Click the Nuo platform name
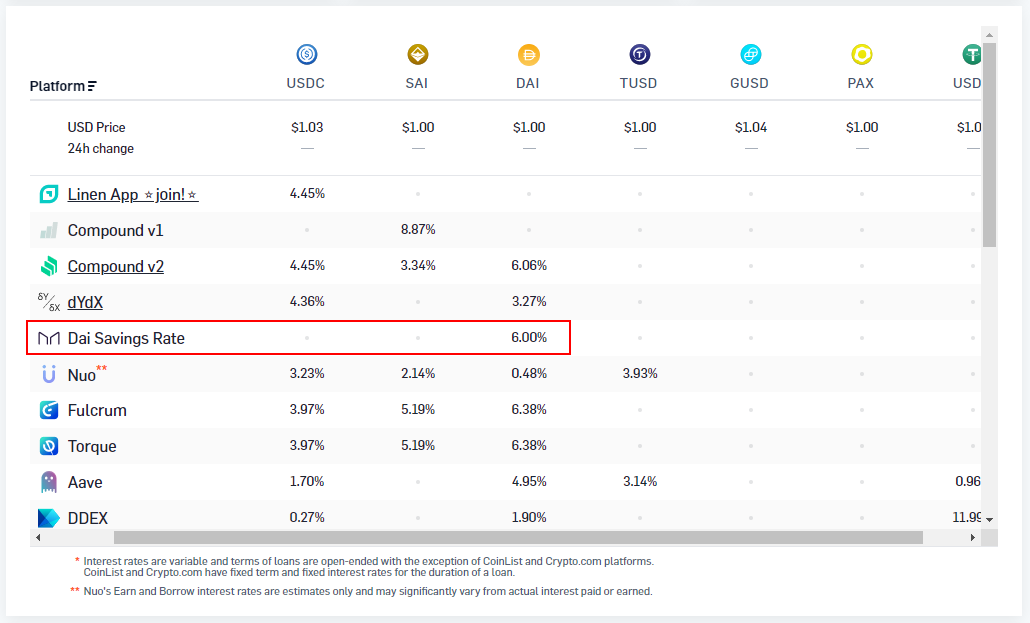The height and width of the screenshot is (623, 1030). point(81,375)
